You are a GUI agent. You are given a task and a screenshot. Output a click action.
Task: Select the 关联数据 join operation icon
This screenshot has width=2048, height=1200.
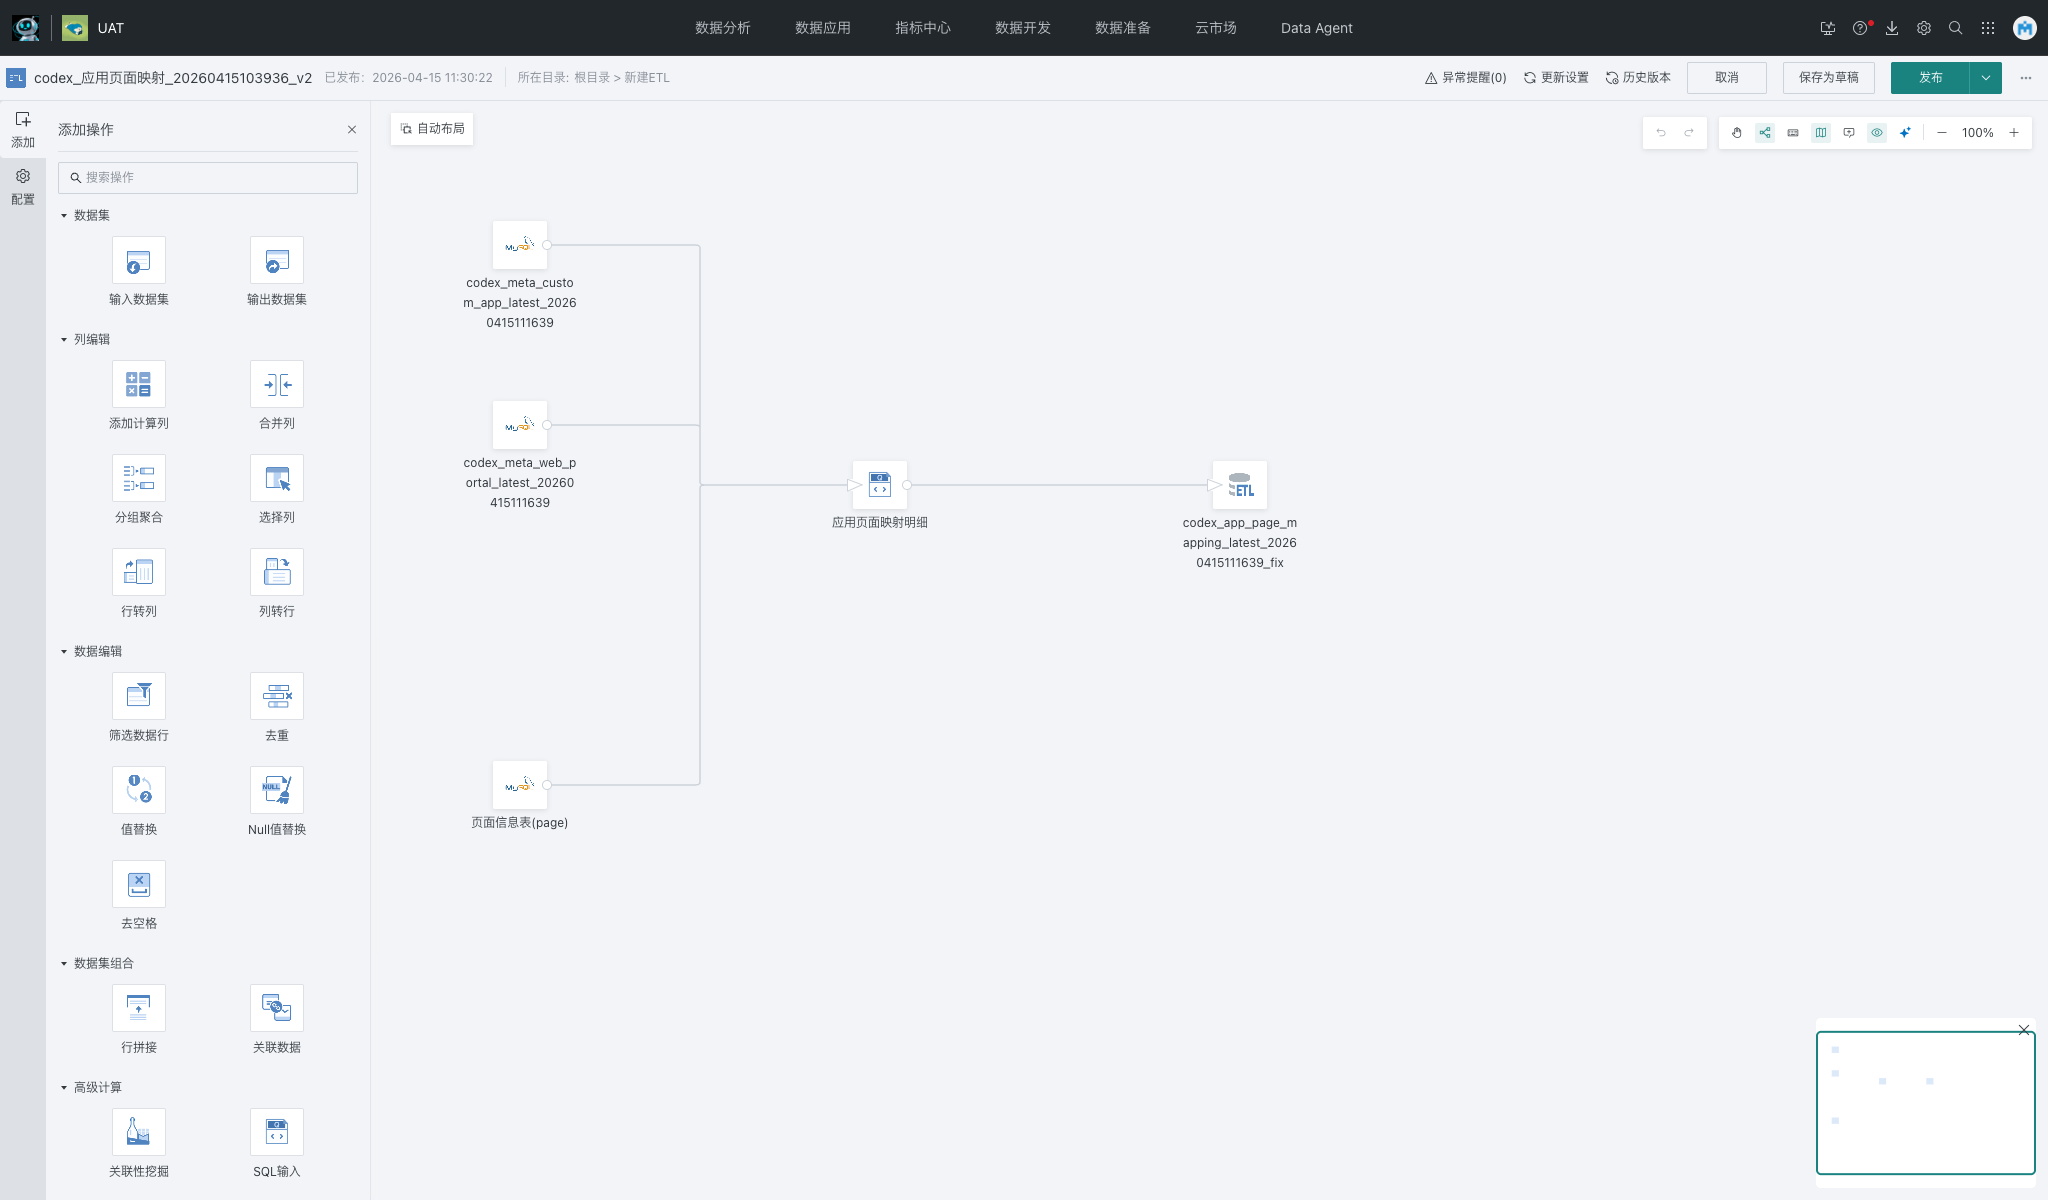(276, 1008)
